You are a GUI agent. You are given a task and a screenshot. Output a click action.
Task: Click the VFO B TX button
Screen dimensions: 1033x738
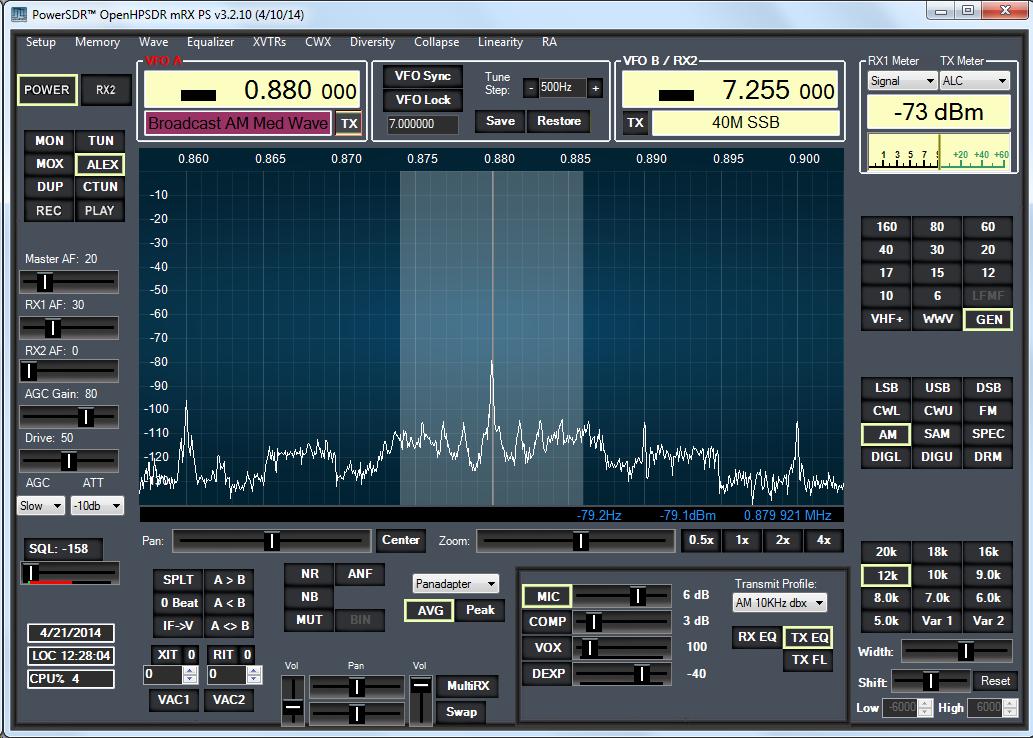[635, 123]
